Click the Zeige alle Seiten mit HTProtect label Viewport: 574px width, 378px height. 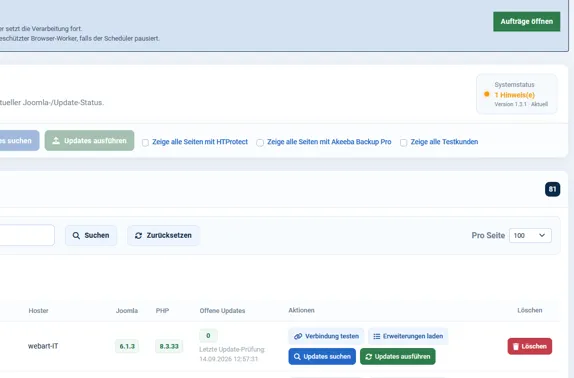(200, 142)
